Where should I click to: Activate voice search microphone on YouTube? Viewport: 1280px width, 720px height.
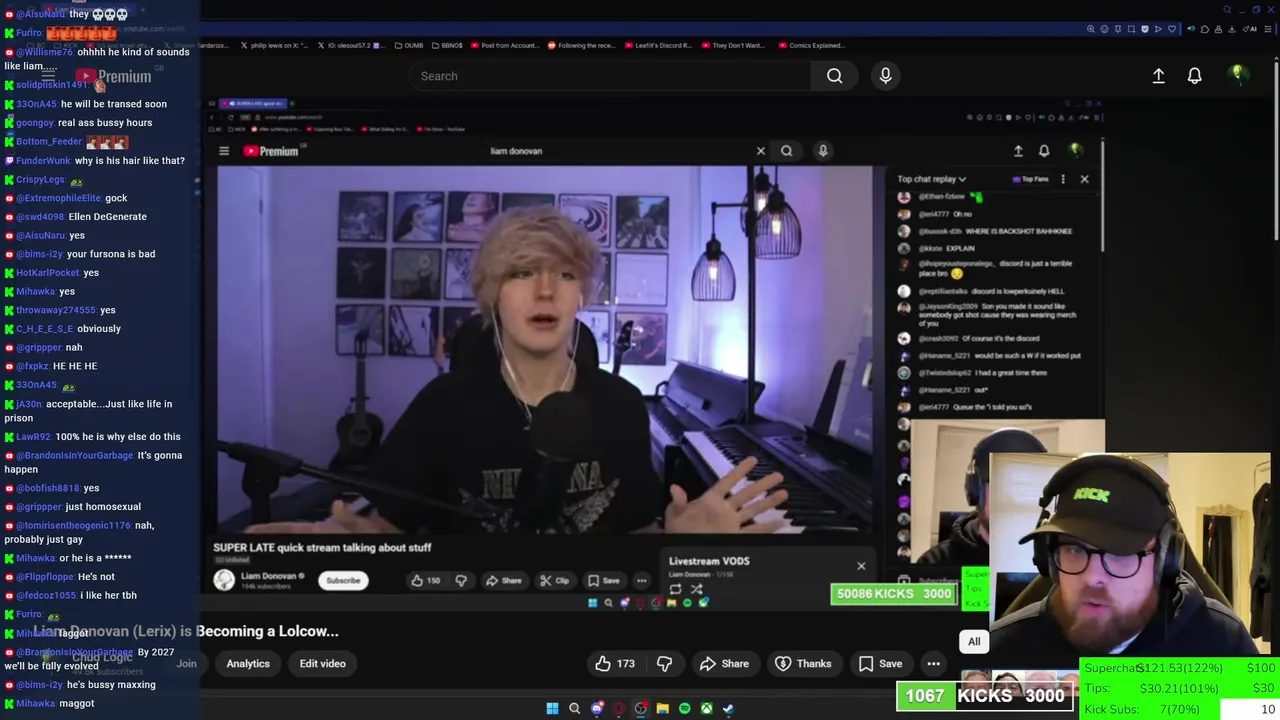885,76
